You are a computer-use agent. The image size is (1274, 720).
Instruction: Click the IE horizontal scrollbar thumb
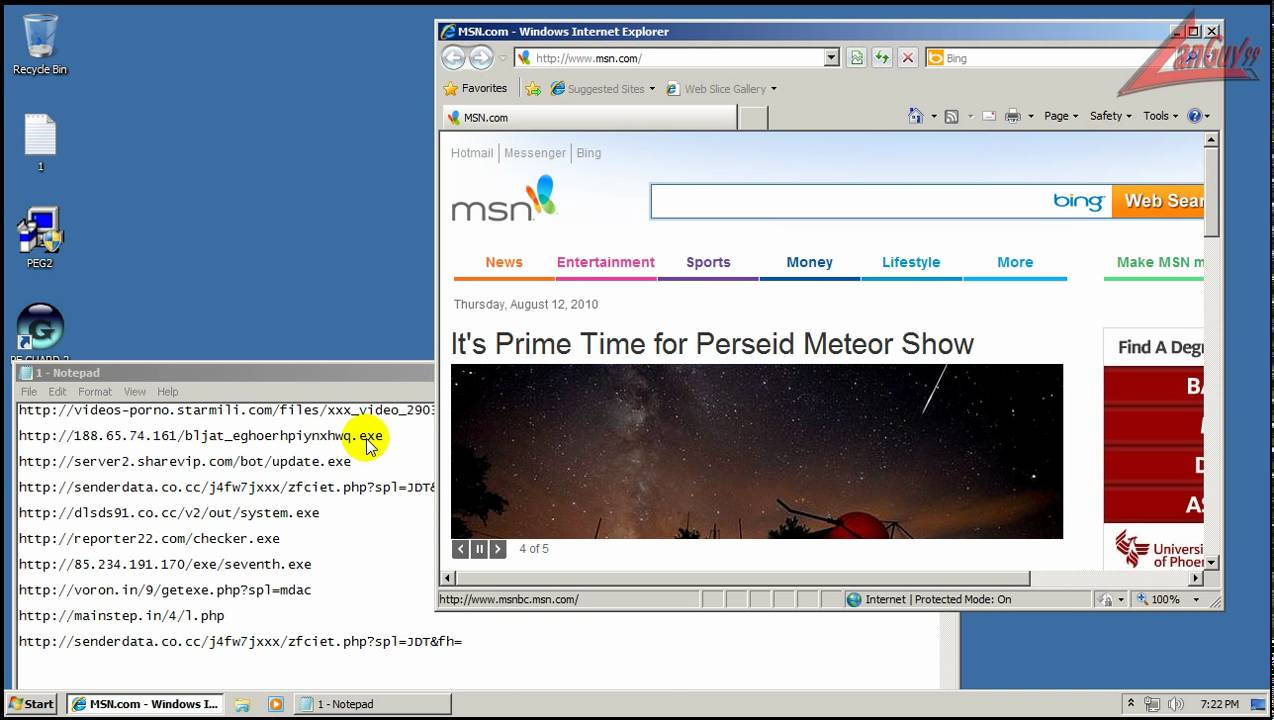pos(743,578)
